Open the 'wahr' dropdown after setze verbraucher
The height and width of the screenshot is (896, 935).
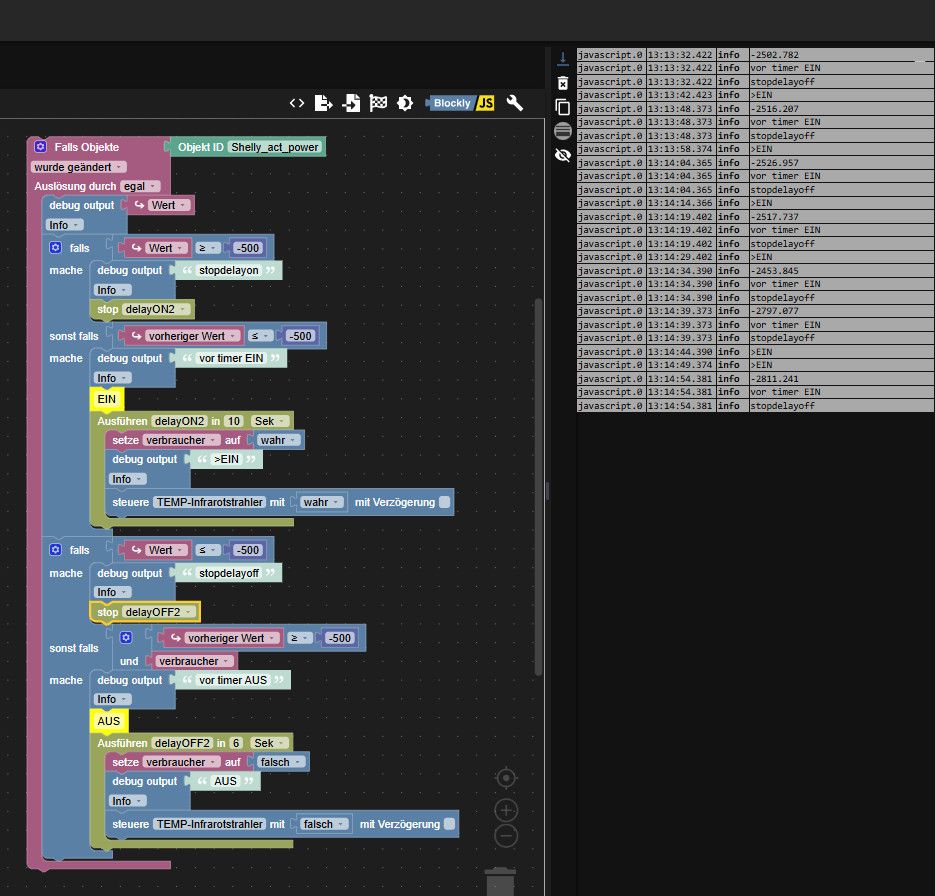278,440
